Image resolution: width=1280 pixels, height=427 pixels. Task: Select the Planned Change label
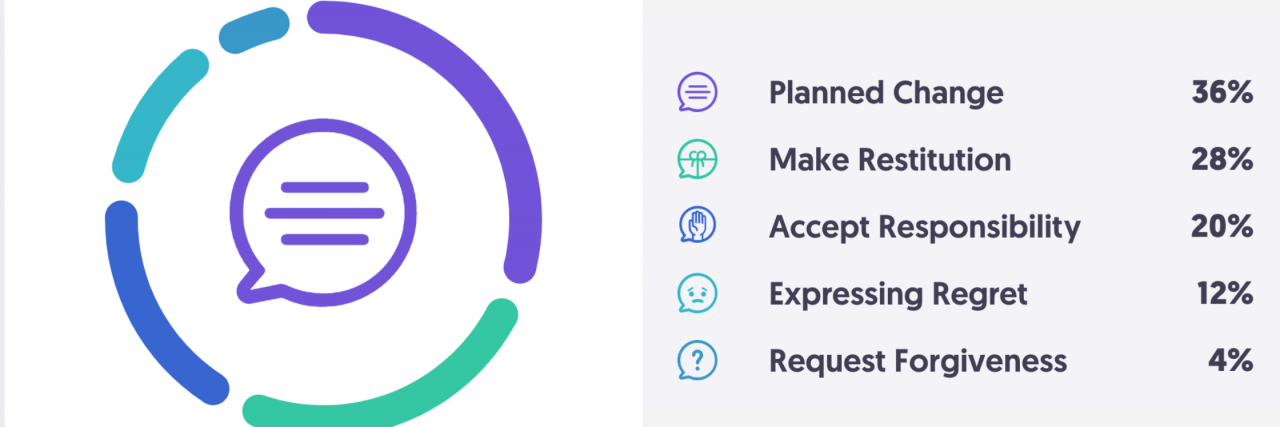(886, 93)
